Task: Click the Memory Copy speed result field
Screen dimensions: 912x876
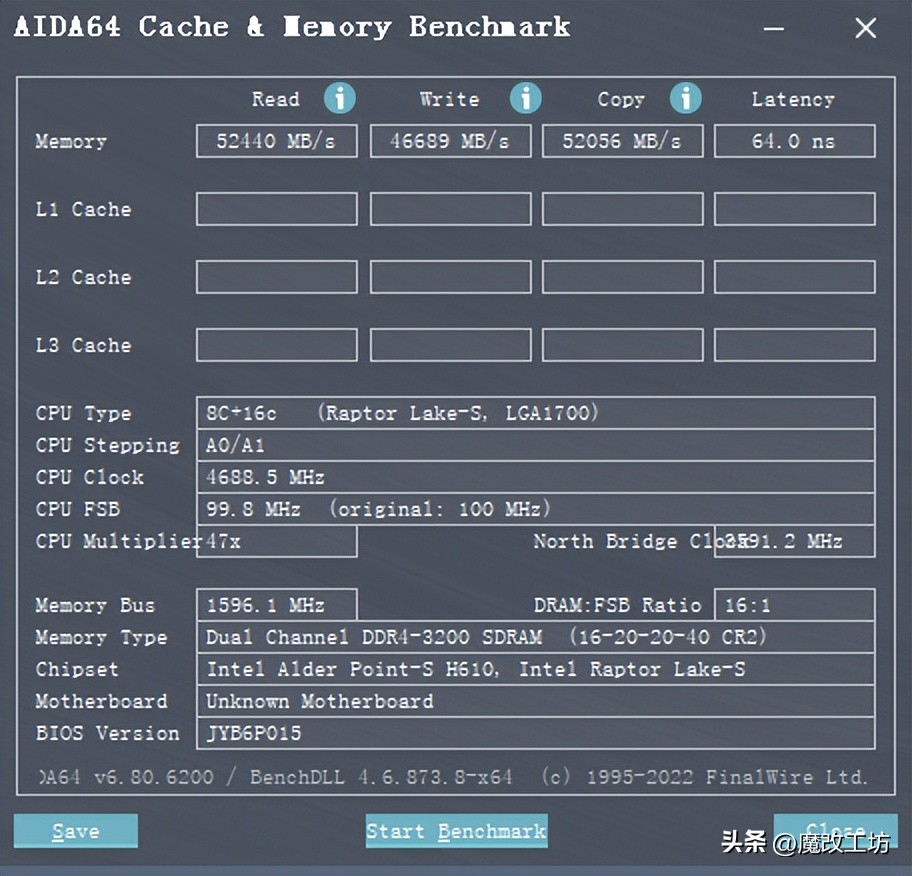Action: (622, 141)
